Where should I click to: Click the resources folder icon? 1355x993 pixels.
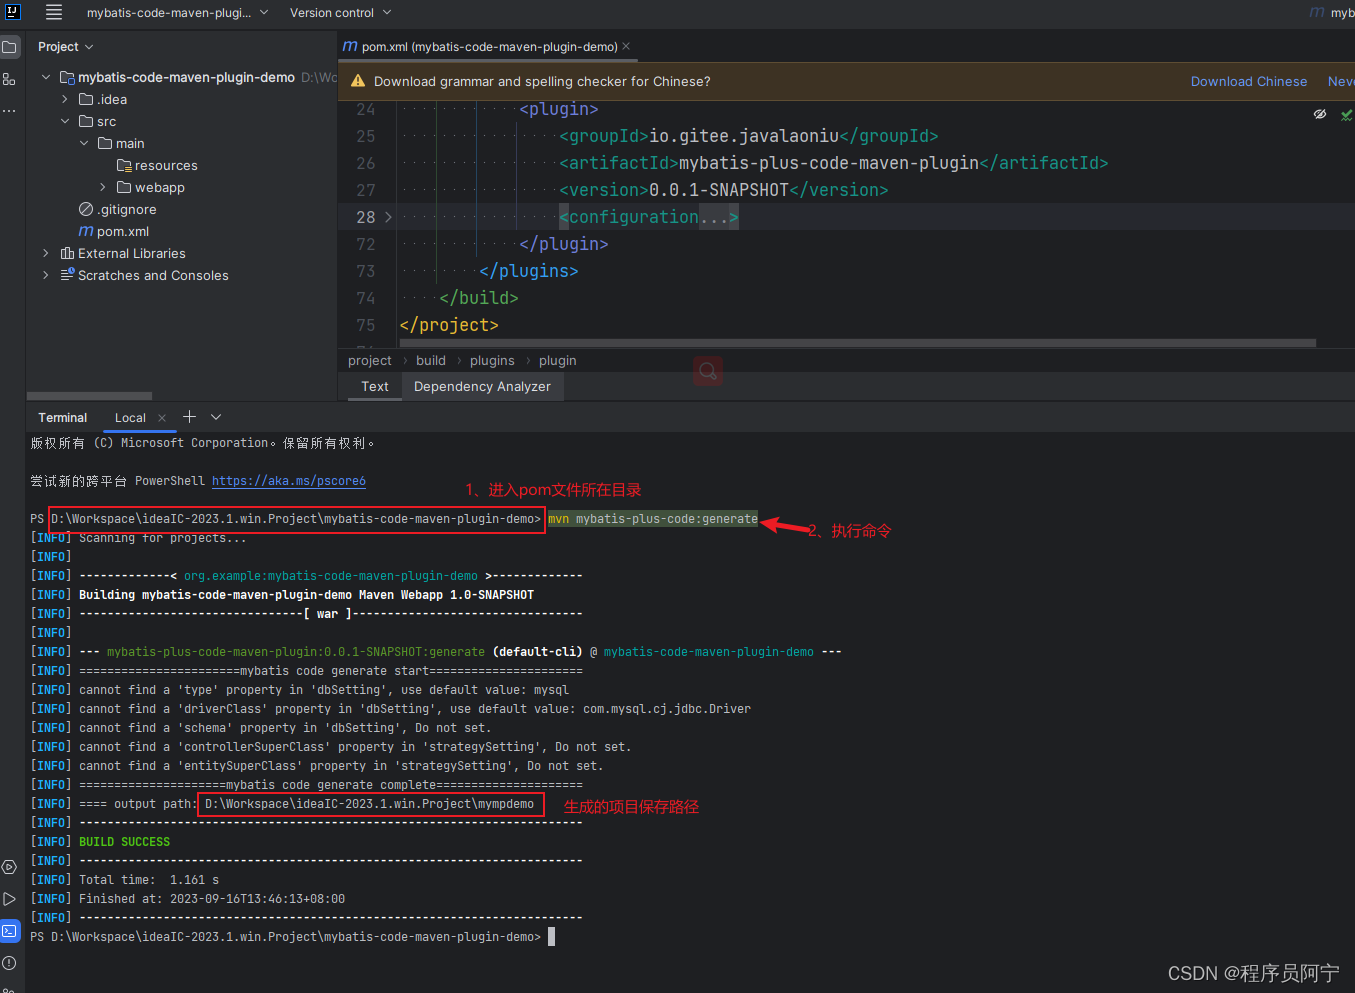pos(124,165)
